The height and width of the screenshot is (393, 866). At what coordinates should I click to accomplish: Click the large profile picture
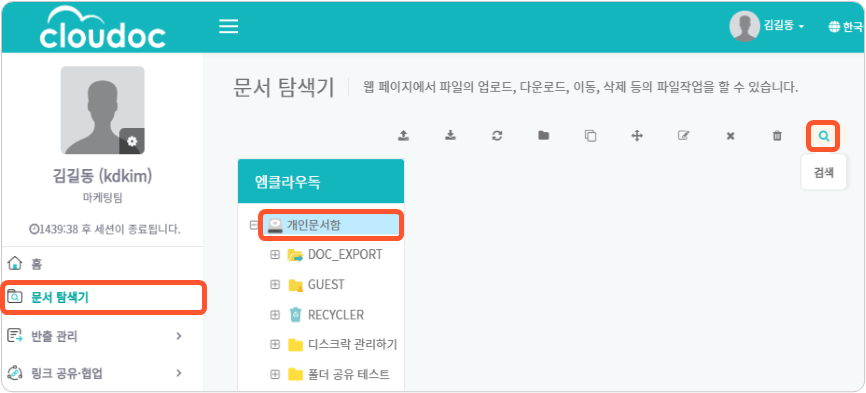pos(103,110)
